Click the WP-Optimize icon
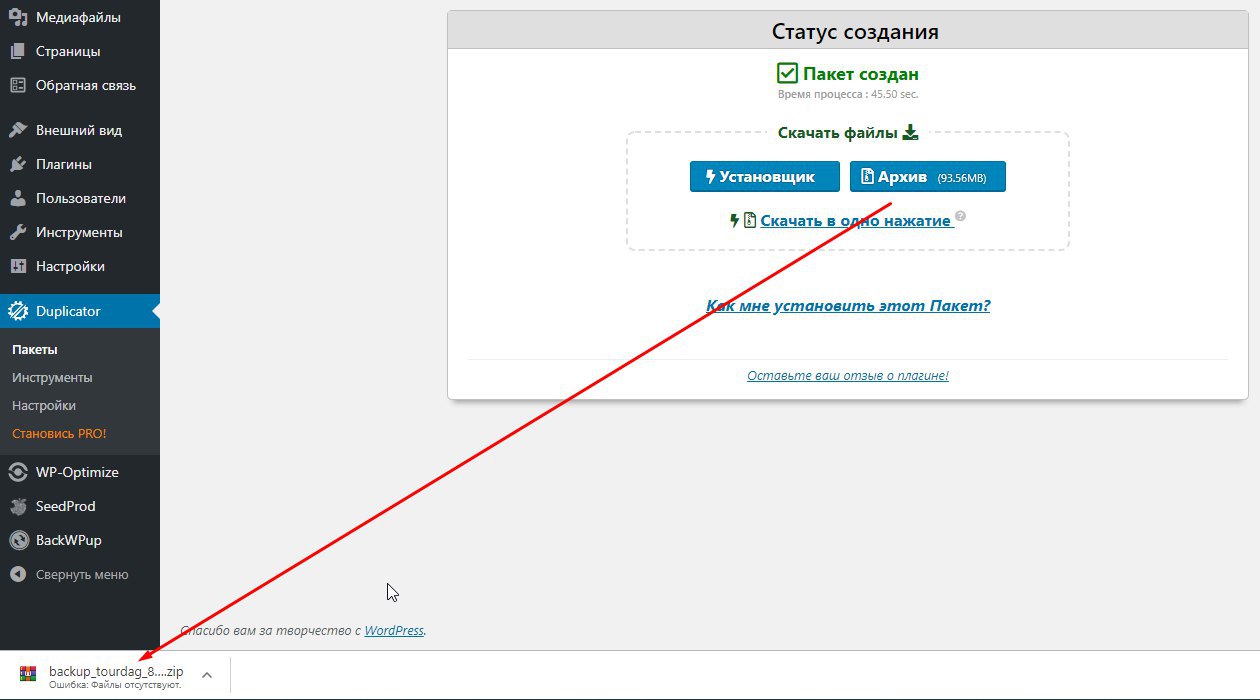 click(18, 472)
